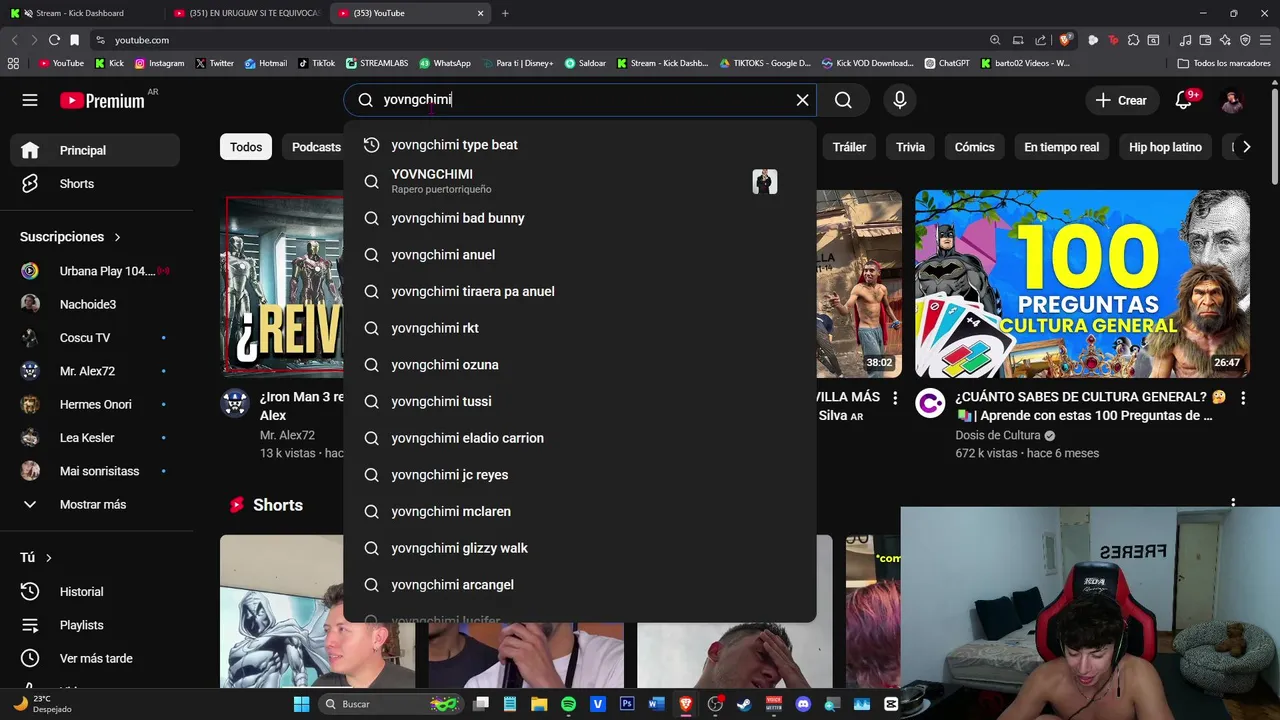The image size is (1280, 720).
Task: Open Hermes Onori subscription
Action: (95, 404)
